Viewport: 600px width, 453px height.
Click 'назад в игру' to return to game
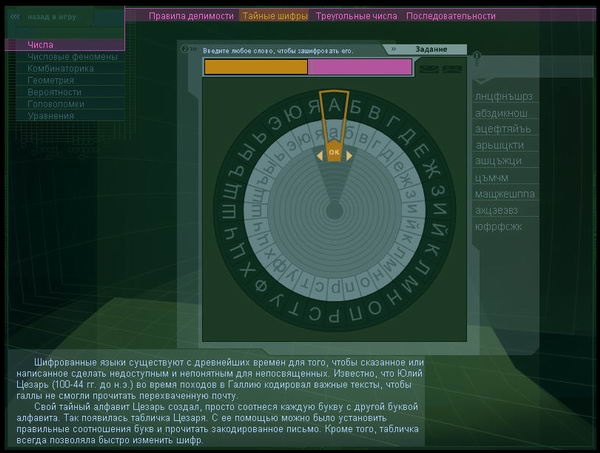[56, 17]
